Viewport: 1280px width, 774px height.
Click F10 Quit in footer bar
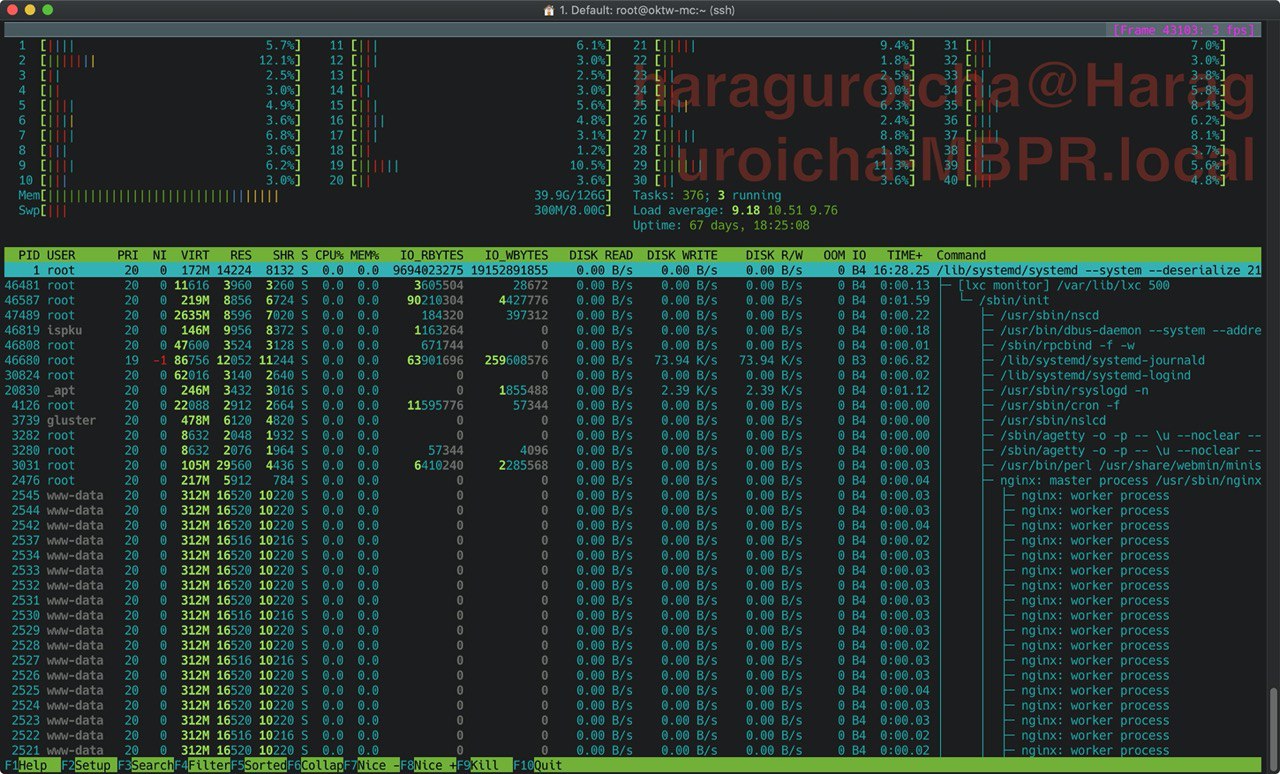538,766
